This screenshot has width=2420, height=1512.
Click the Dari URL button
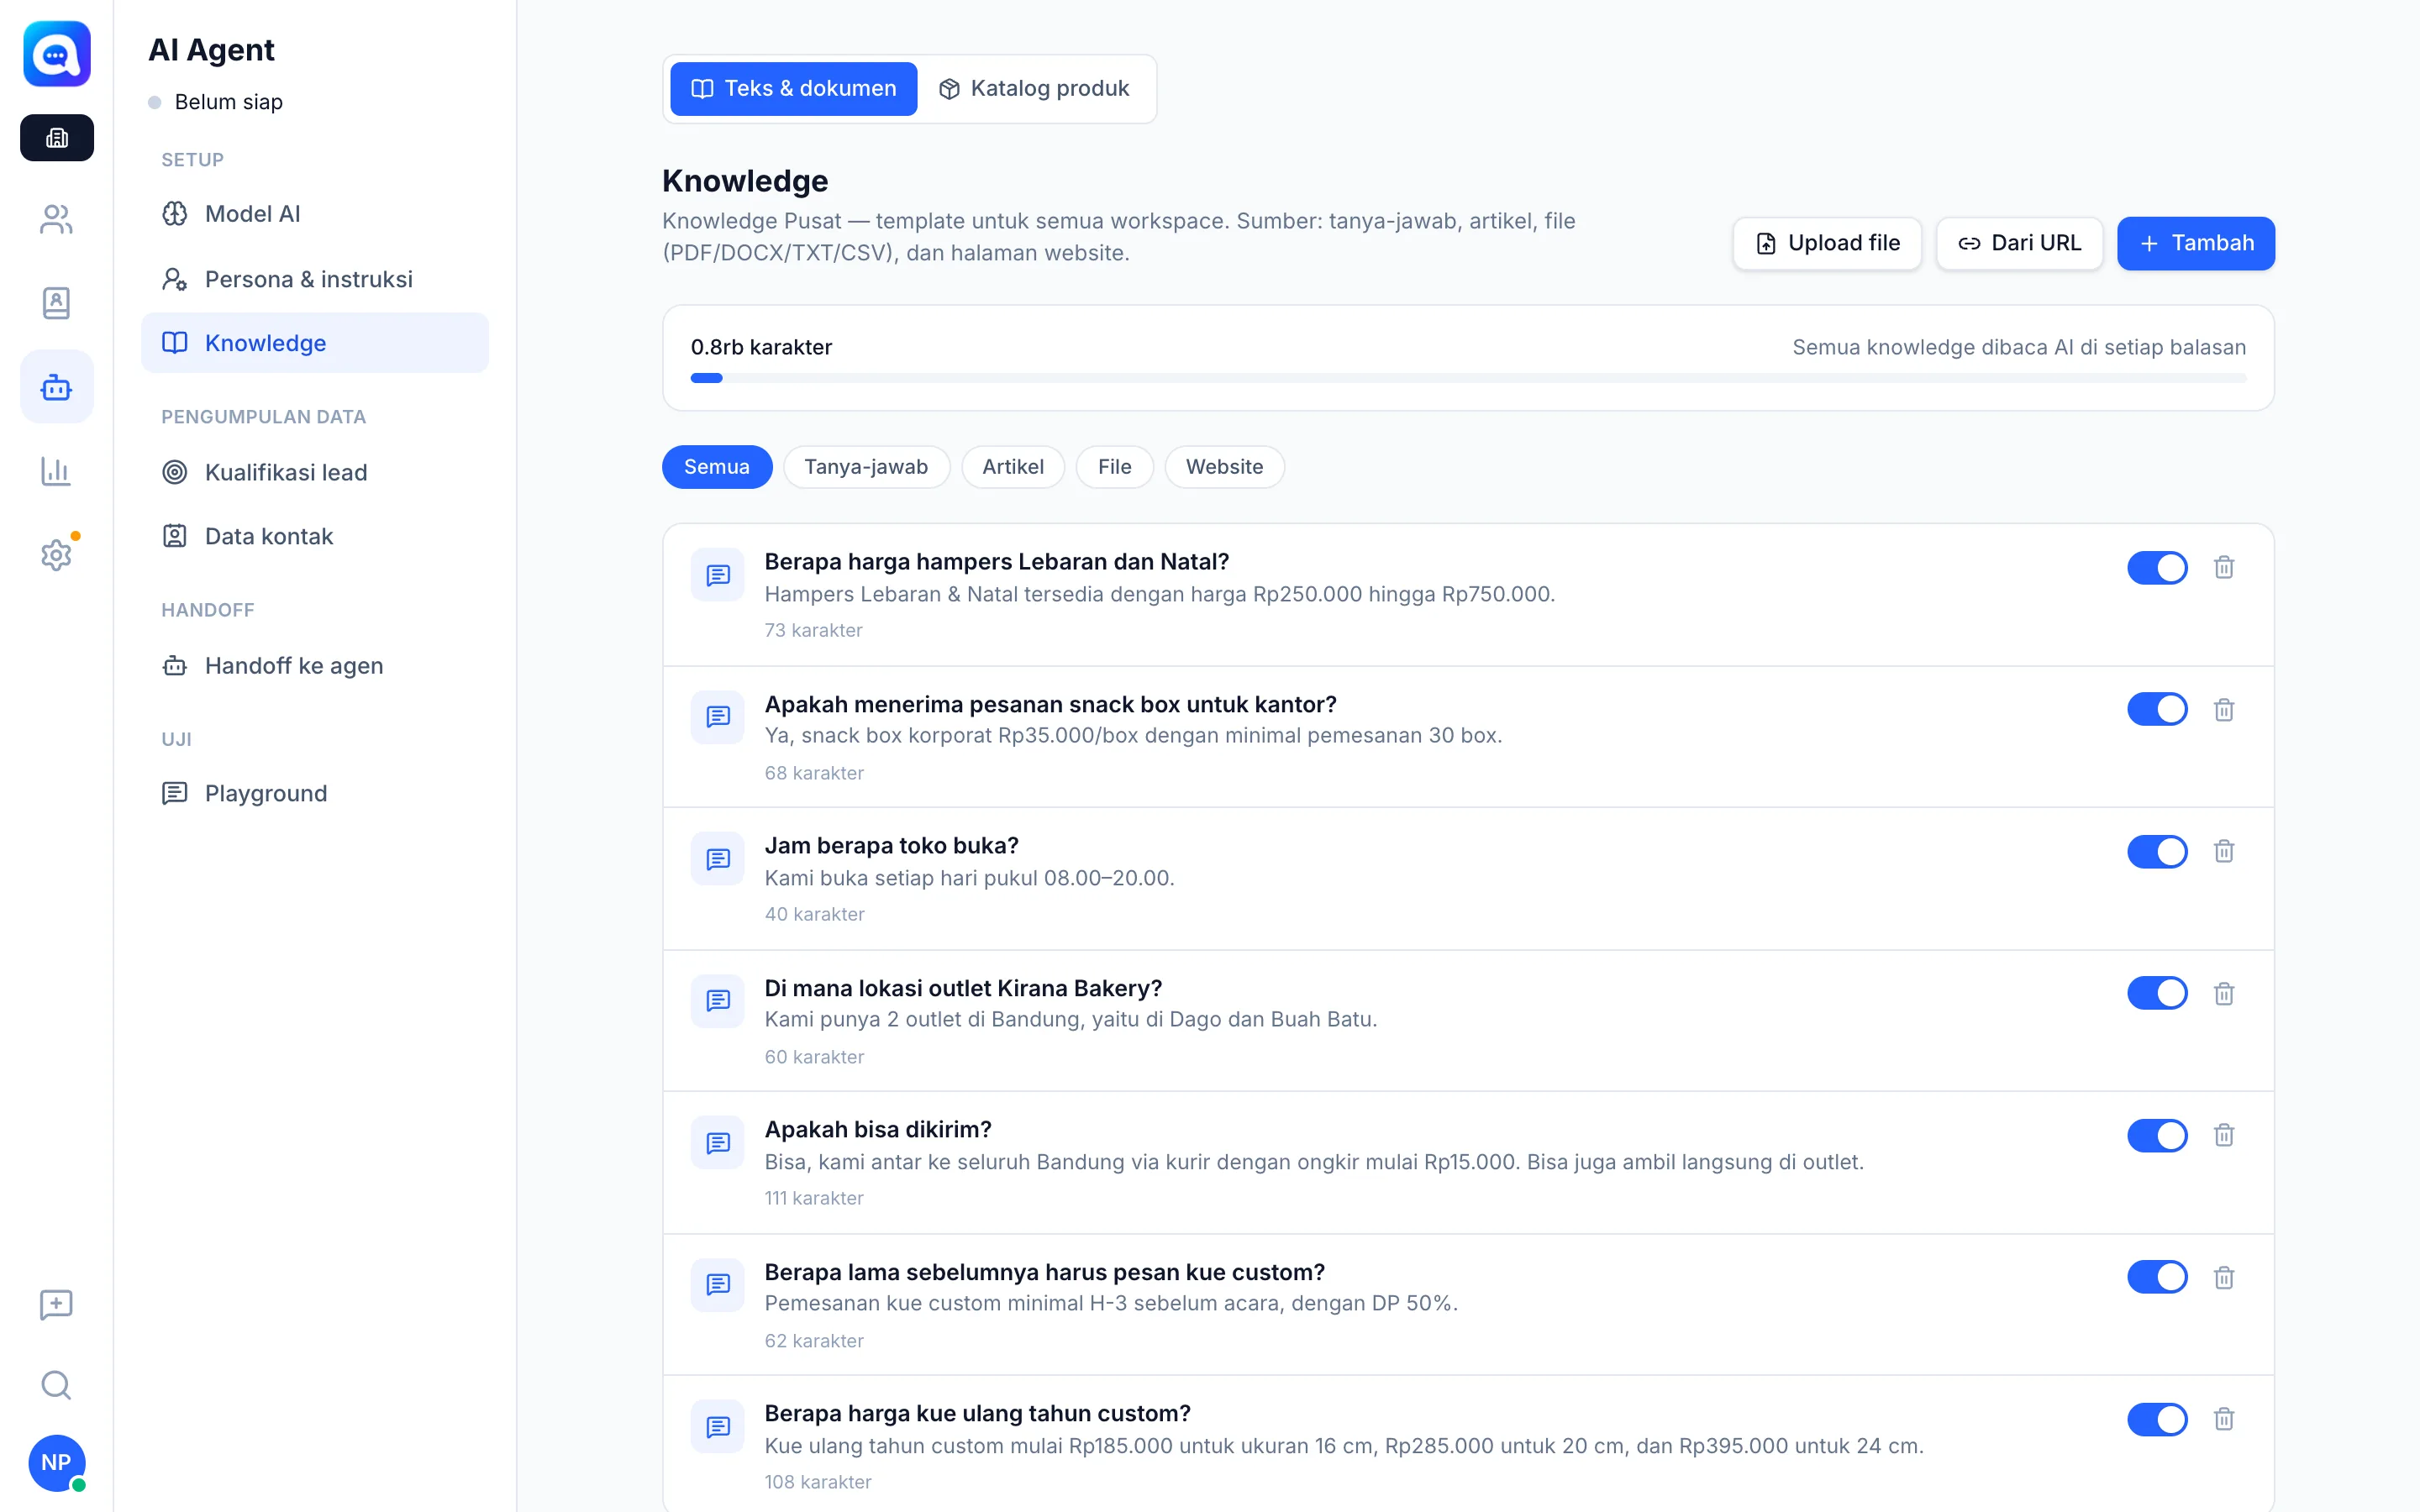point(2019,243)
